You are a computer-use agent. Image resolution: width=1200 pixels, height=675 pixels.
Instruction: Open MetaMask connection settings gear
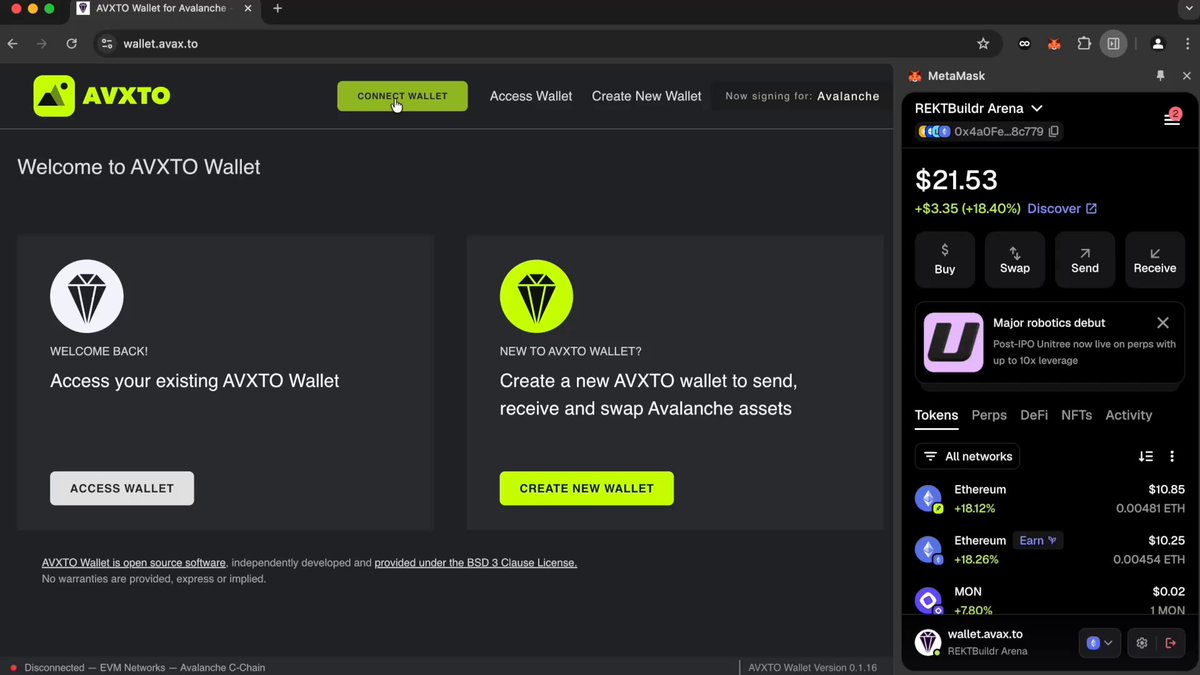point(1141,643)
